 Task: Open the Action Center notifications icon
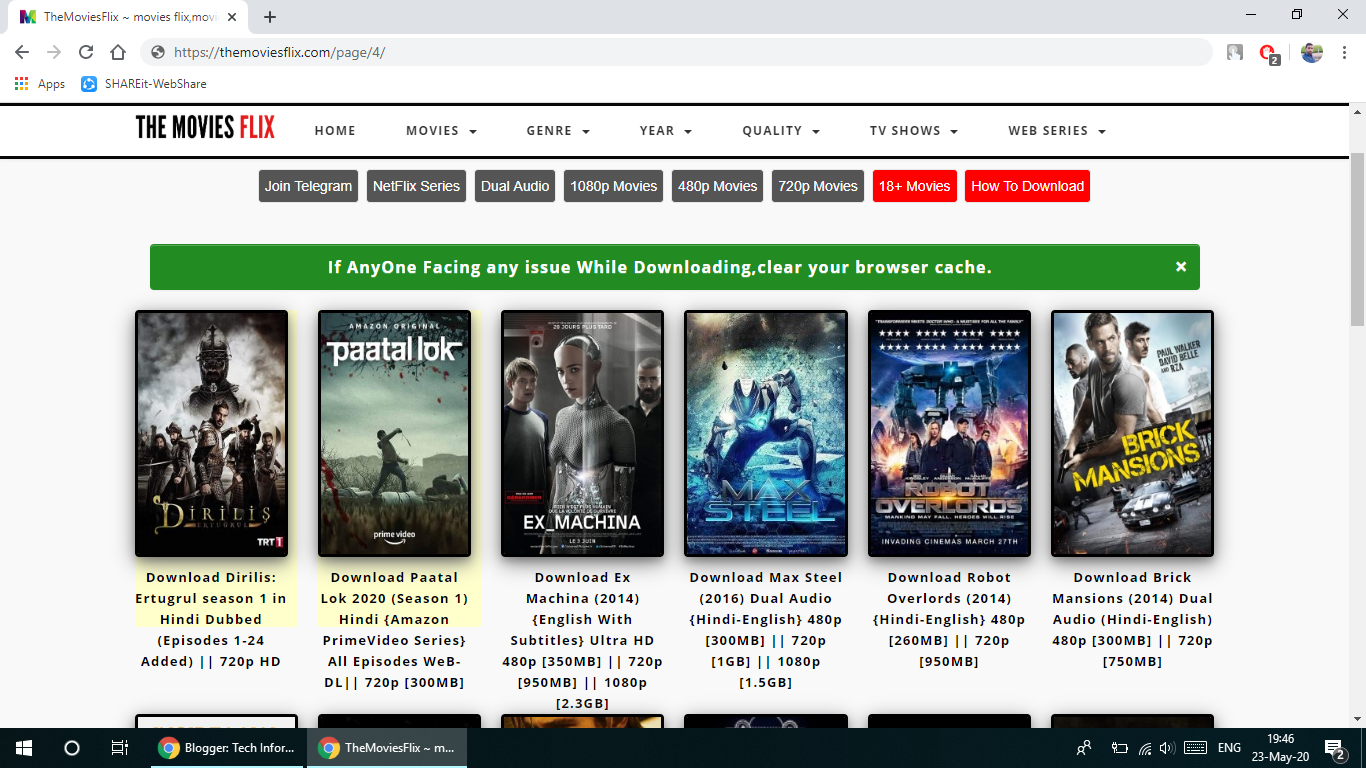(x=1334, y=748)
